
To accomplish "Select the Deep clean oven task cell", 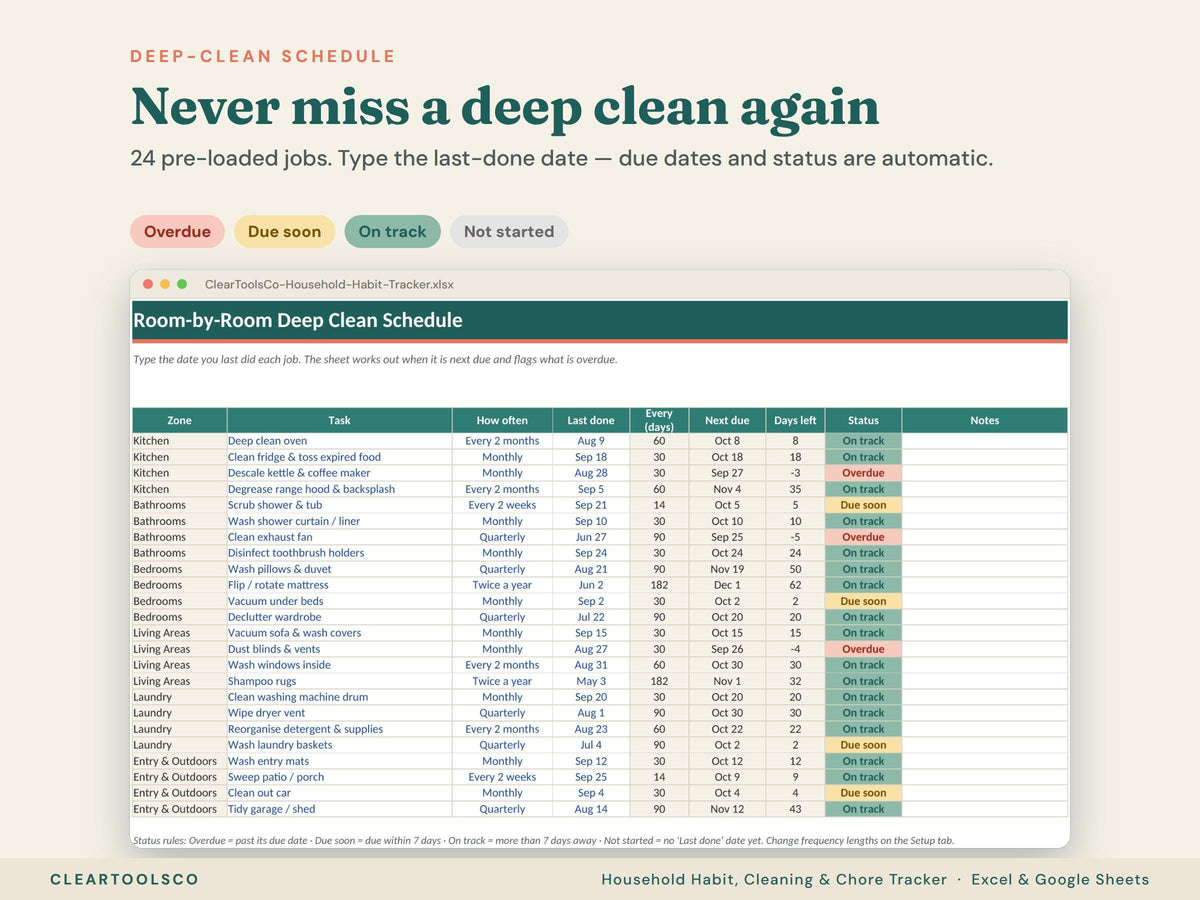I will 339,441.
